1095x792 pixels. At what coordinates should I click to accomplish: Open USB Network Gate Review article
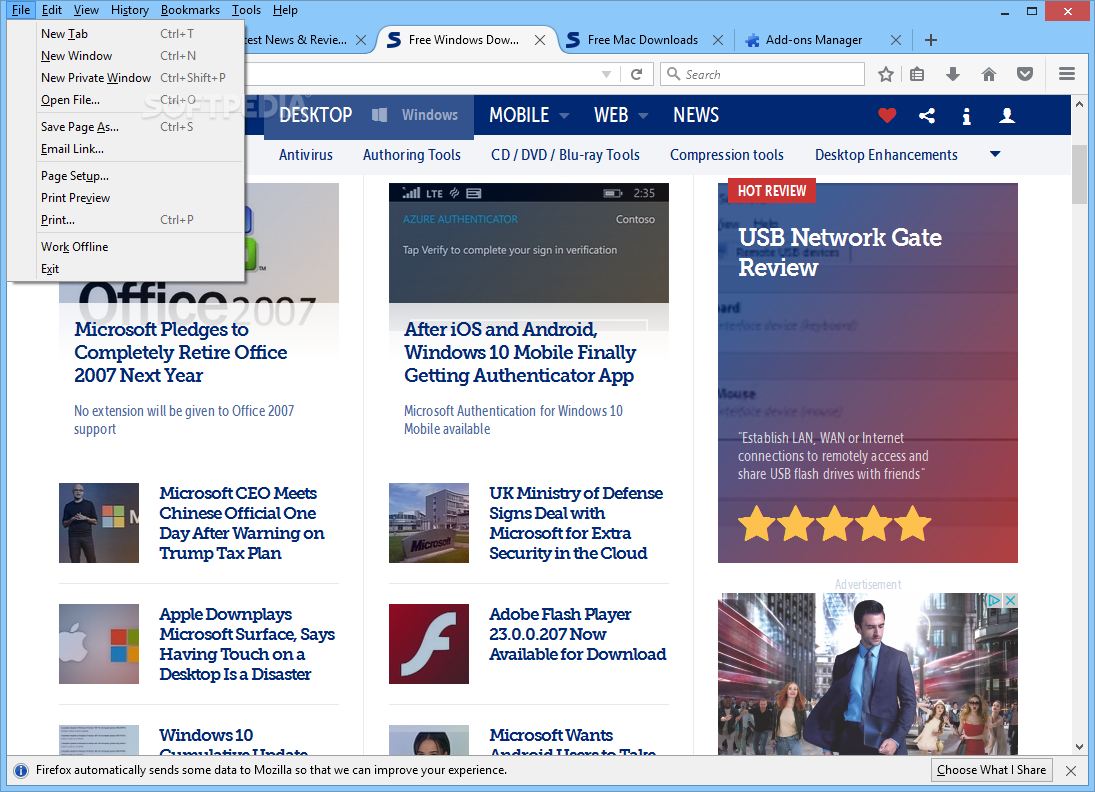[839, 252]
